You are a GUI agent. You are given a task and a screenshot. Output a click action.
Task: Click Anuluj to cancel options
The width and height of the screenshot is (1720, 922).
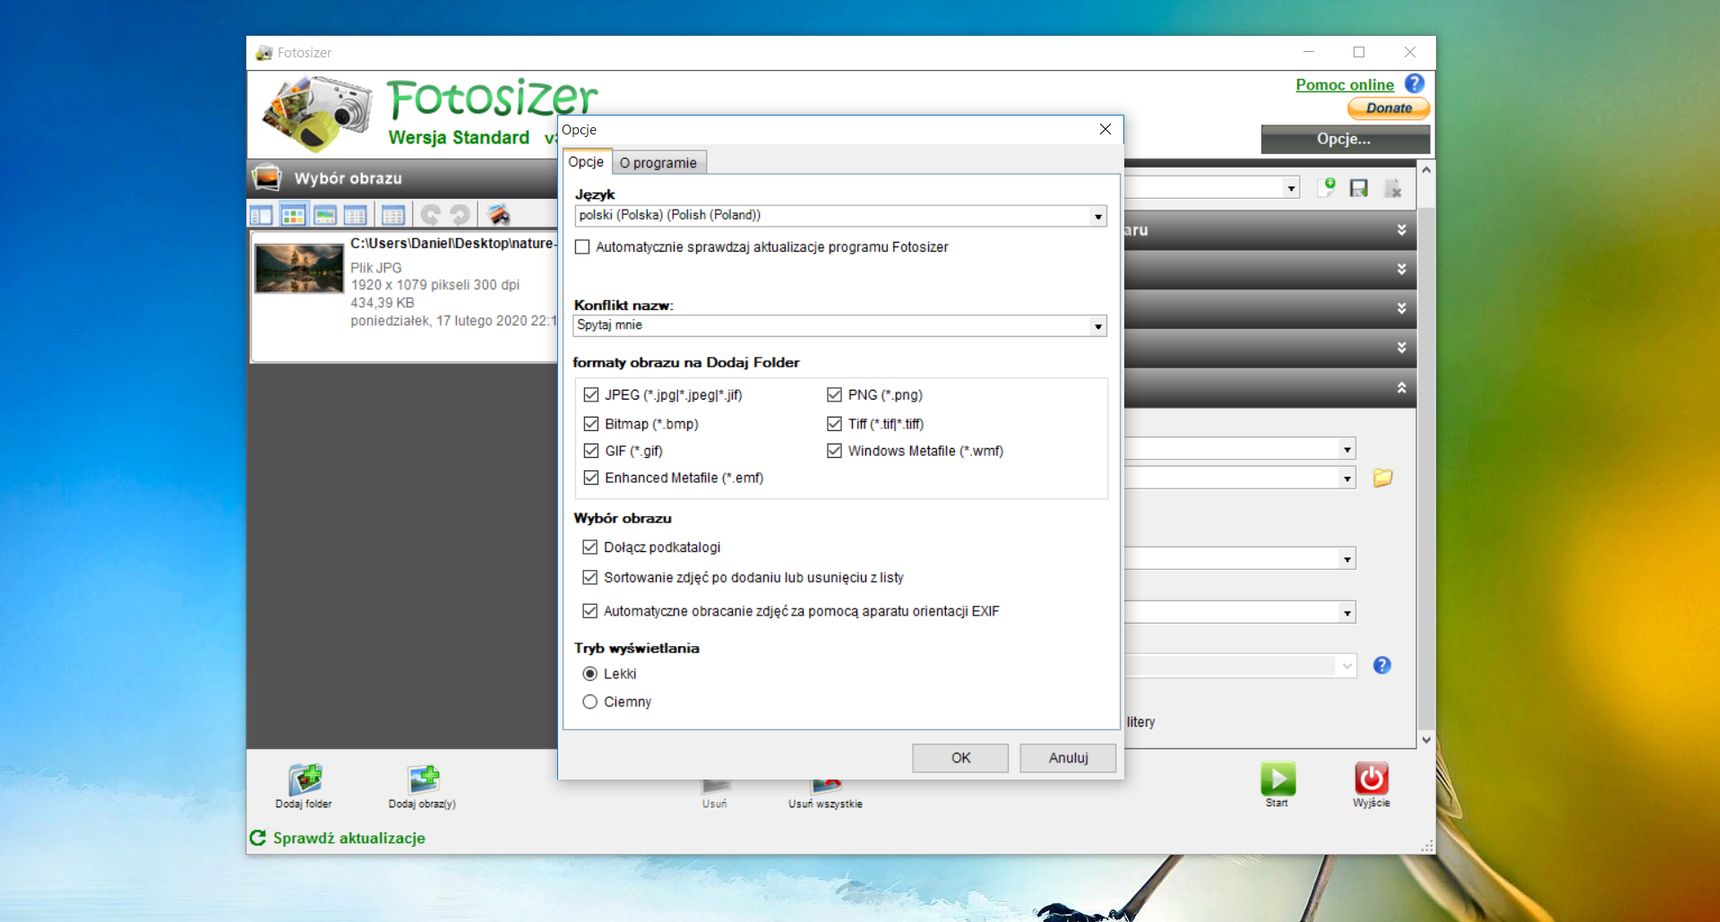[1068, 758]
